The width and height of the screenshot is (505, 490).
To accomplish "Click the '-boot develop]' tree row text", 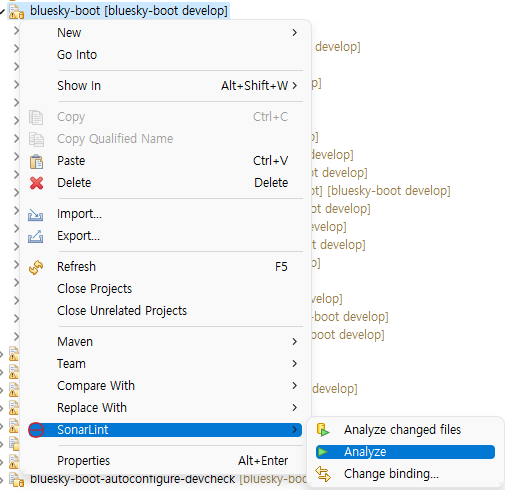I will pos(350,317).
